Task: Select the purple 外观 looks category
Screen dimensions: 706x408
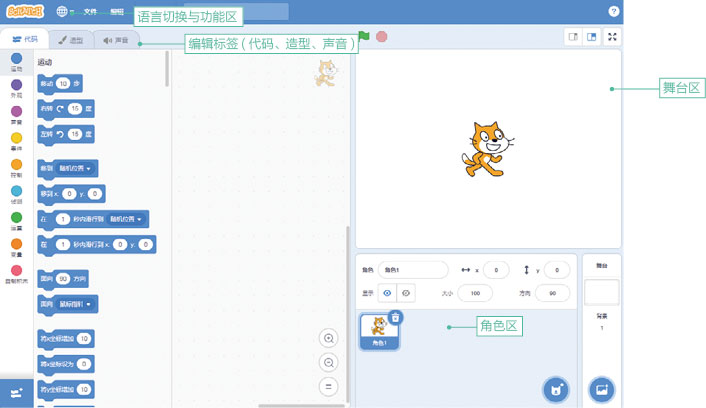Action: 16,85
